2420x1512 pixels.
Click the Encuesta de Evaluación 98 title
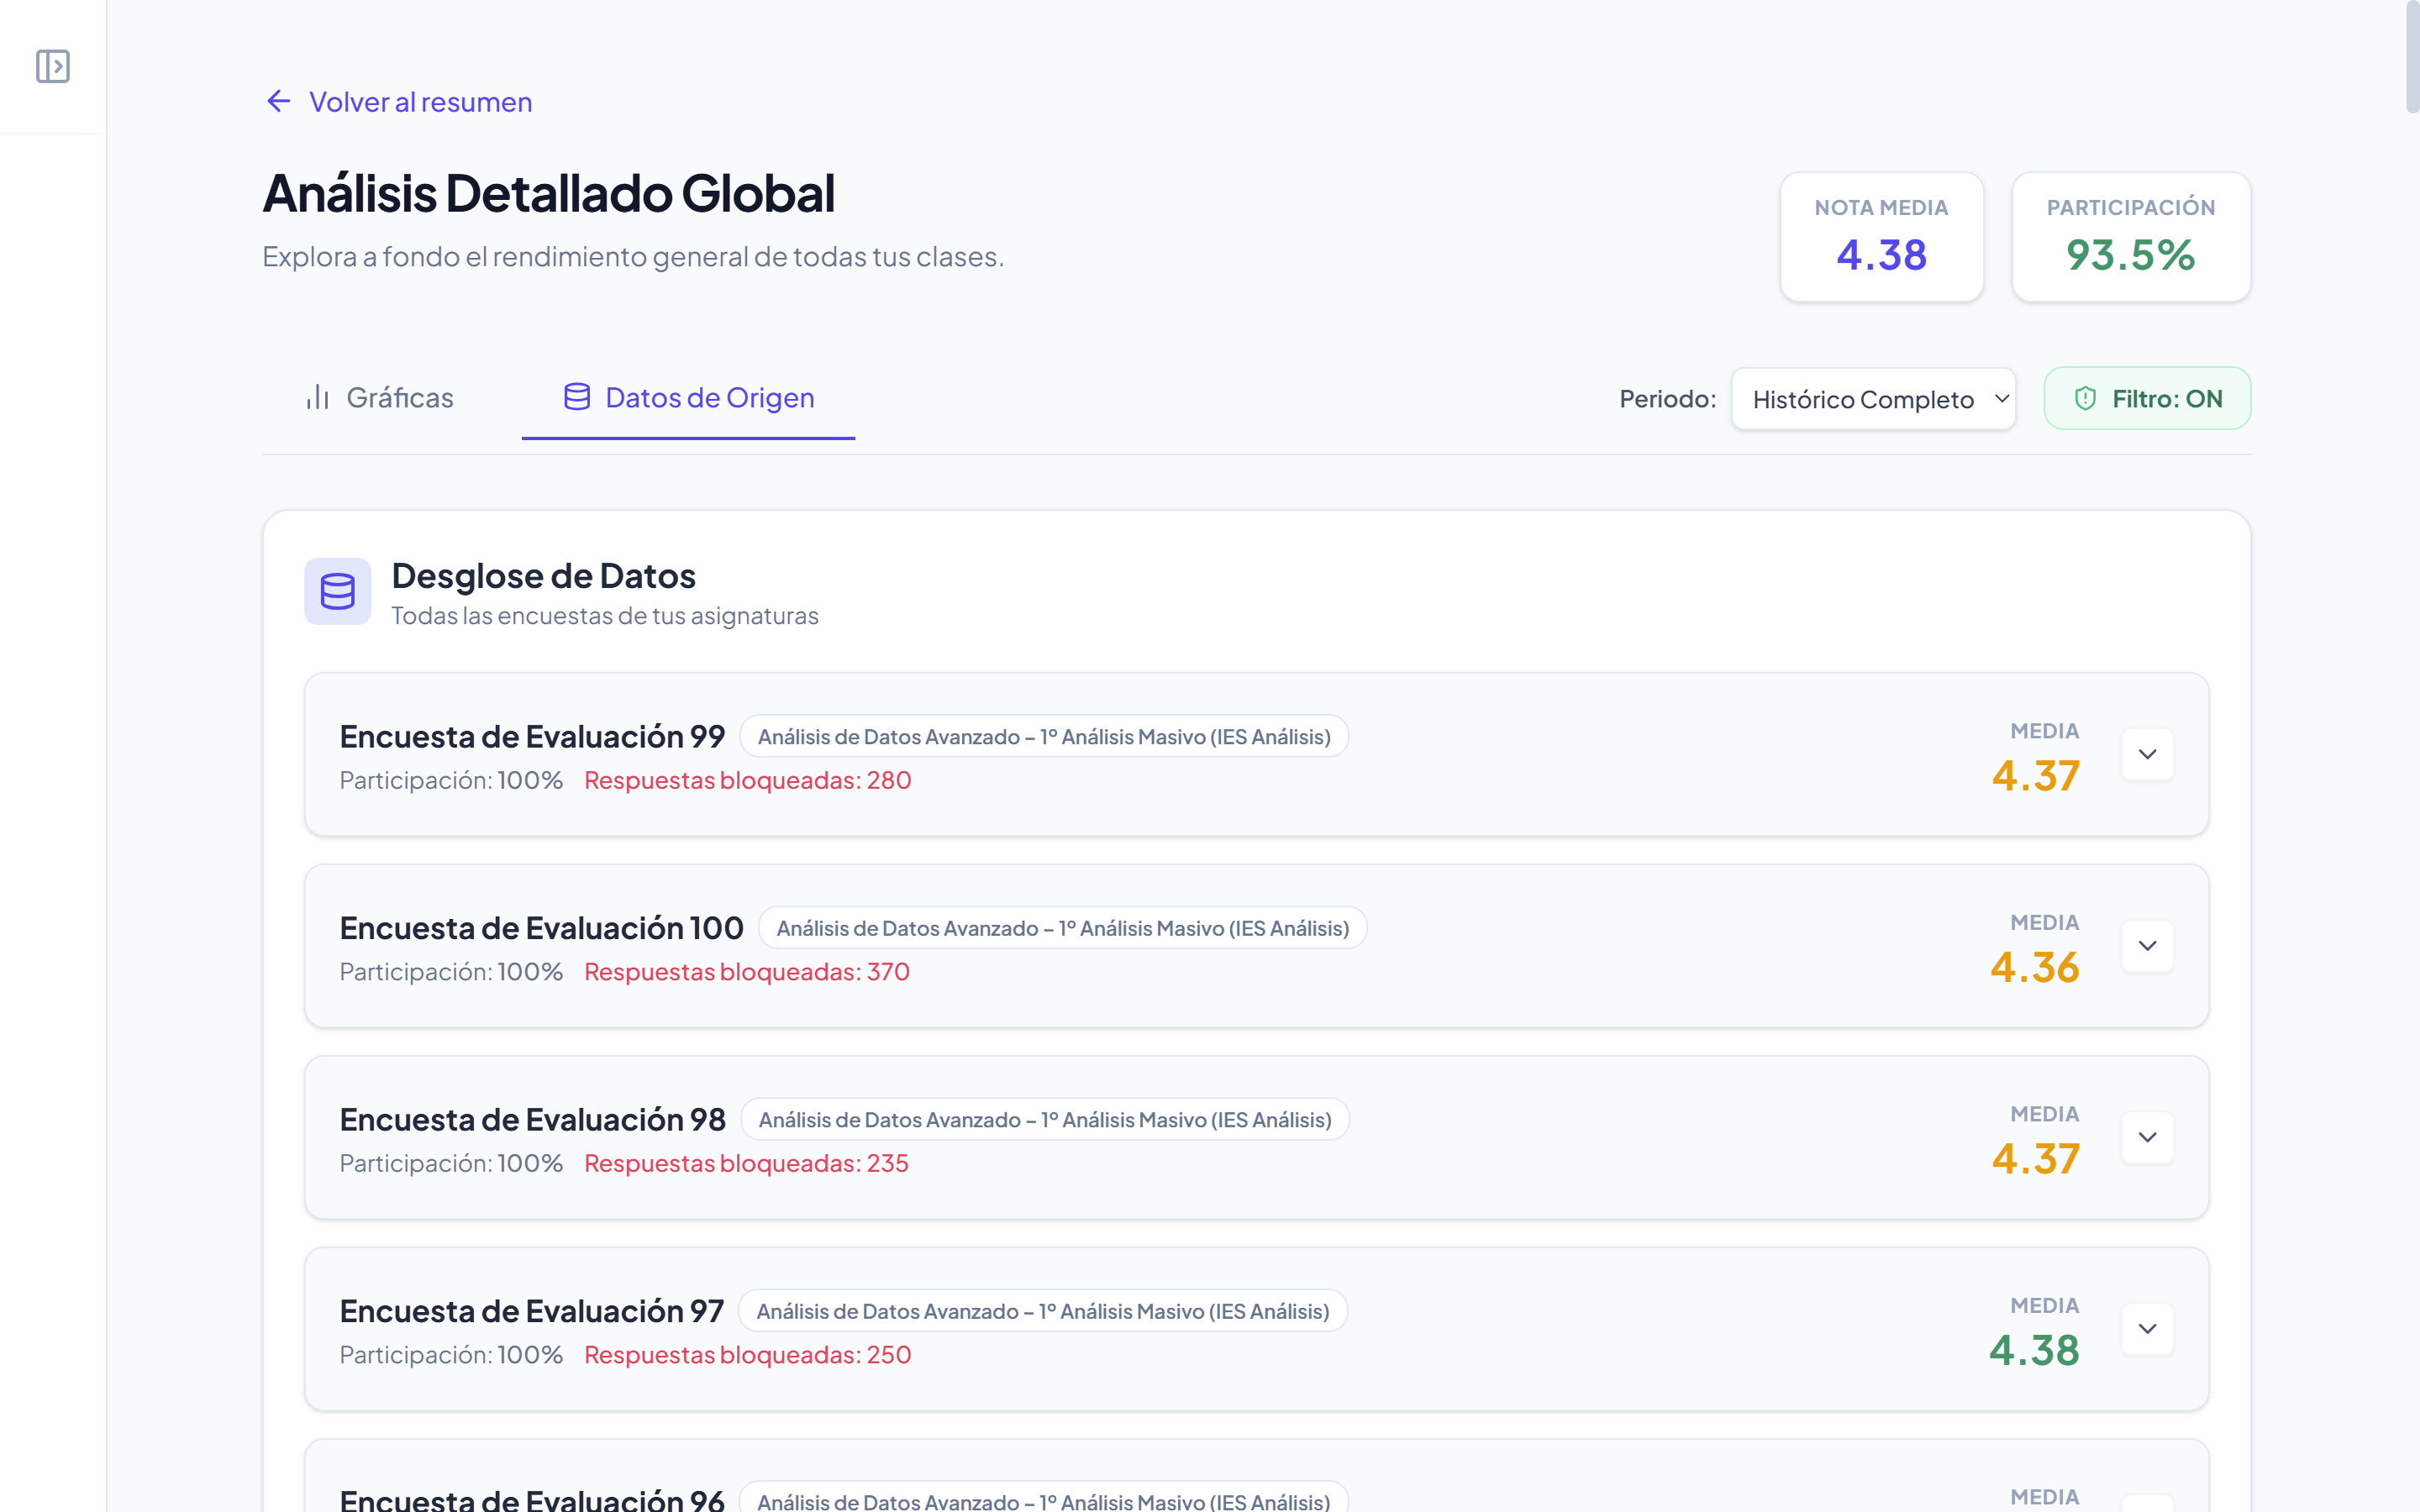532,1119
